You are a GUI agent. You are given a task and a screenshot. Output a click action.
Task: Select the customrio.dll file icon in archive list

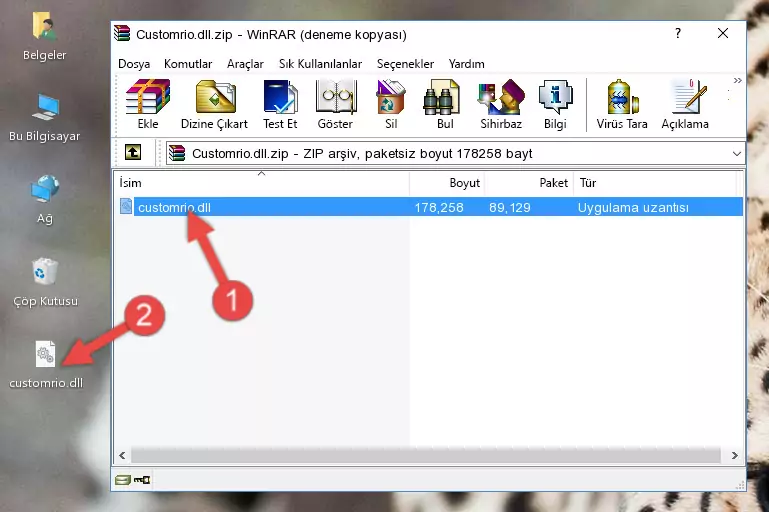(126, 206)
